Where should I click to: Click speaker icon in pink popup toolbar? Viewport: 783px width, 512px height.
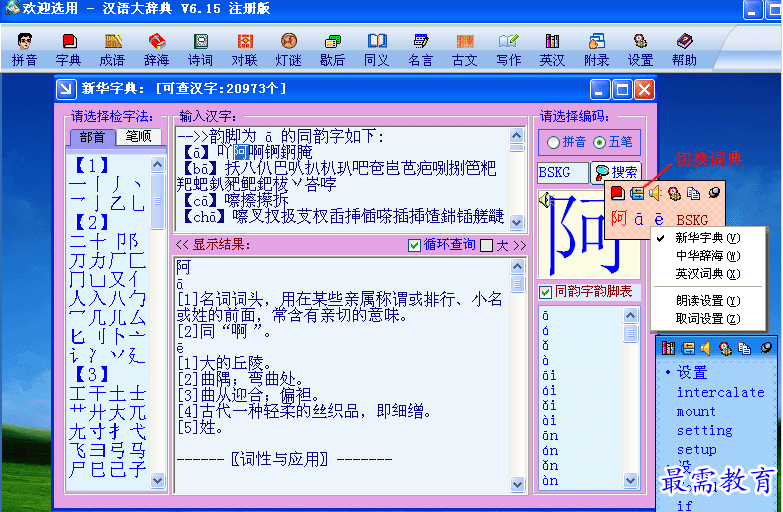655,193
